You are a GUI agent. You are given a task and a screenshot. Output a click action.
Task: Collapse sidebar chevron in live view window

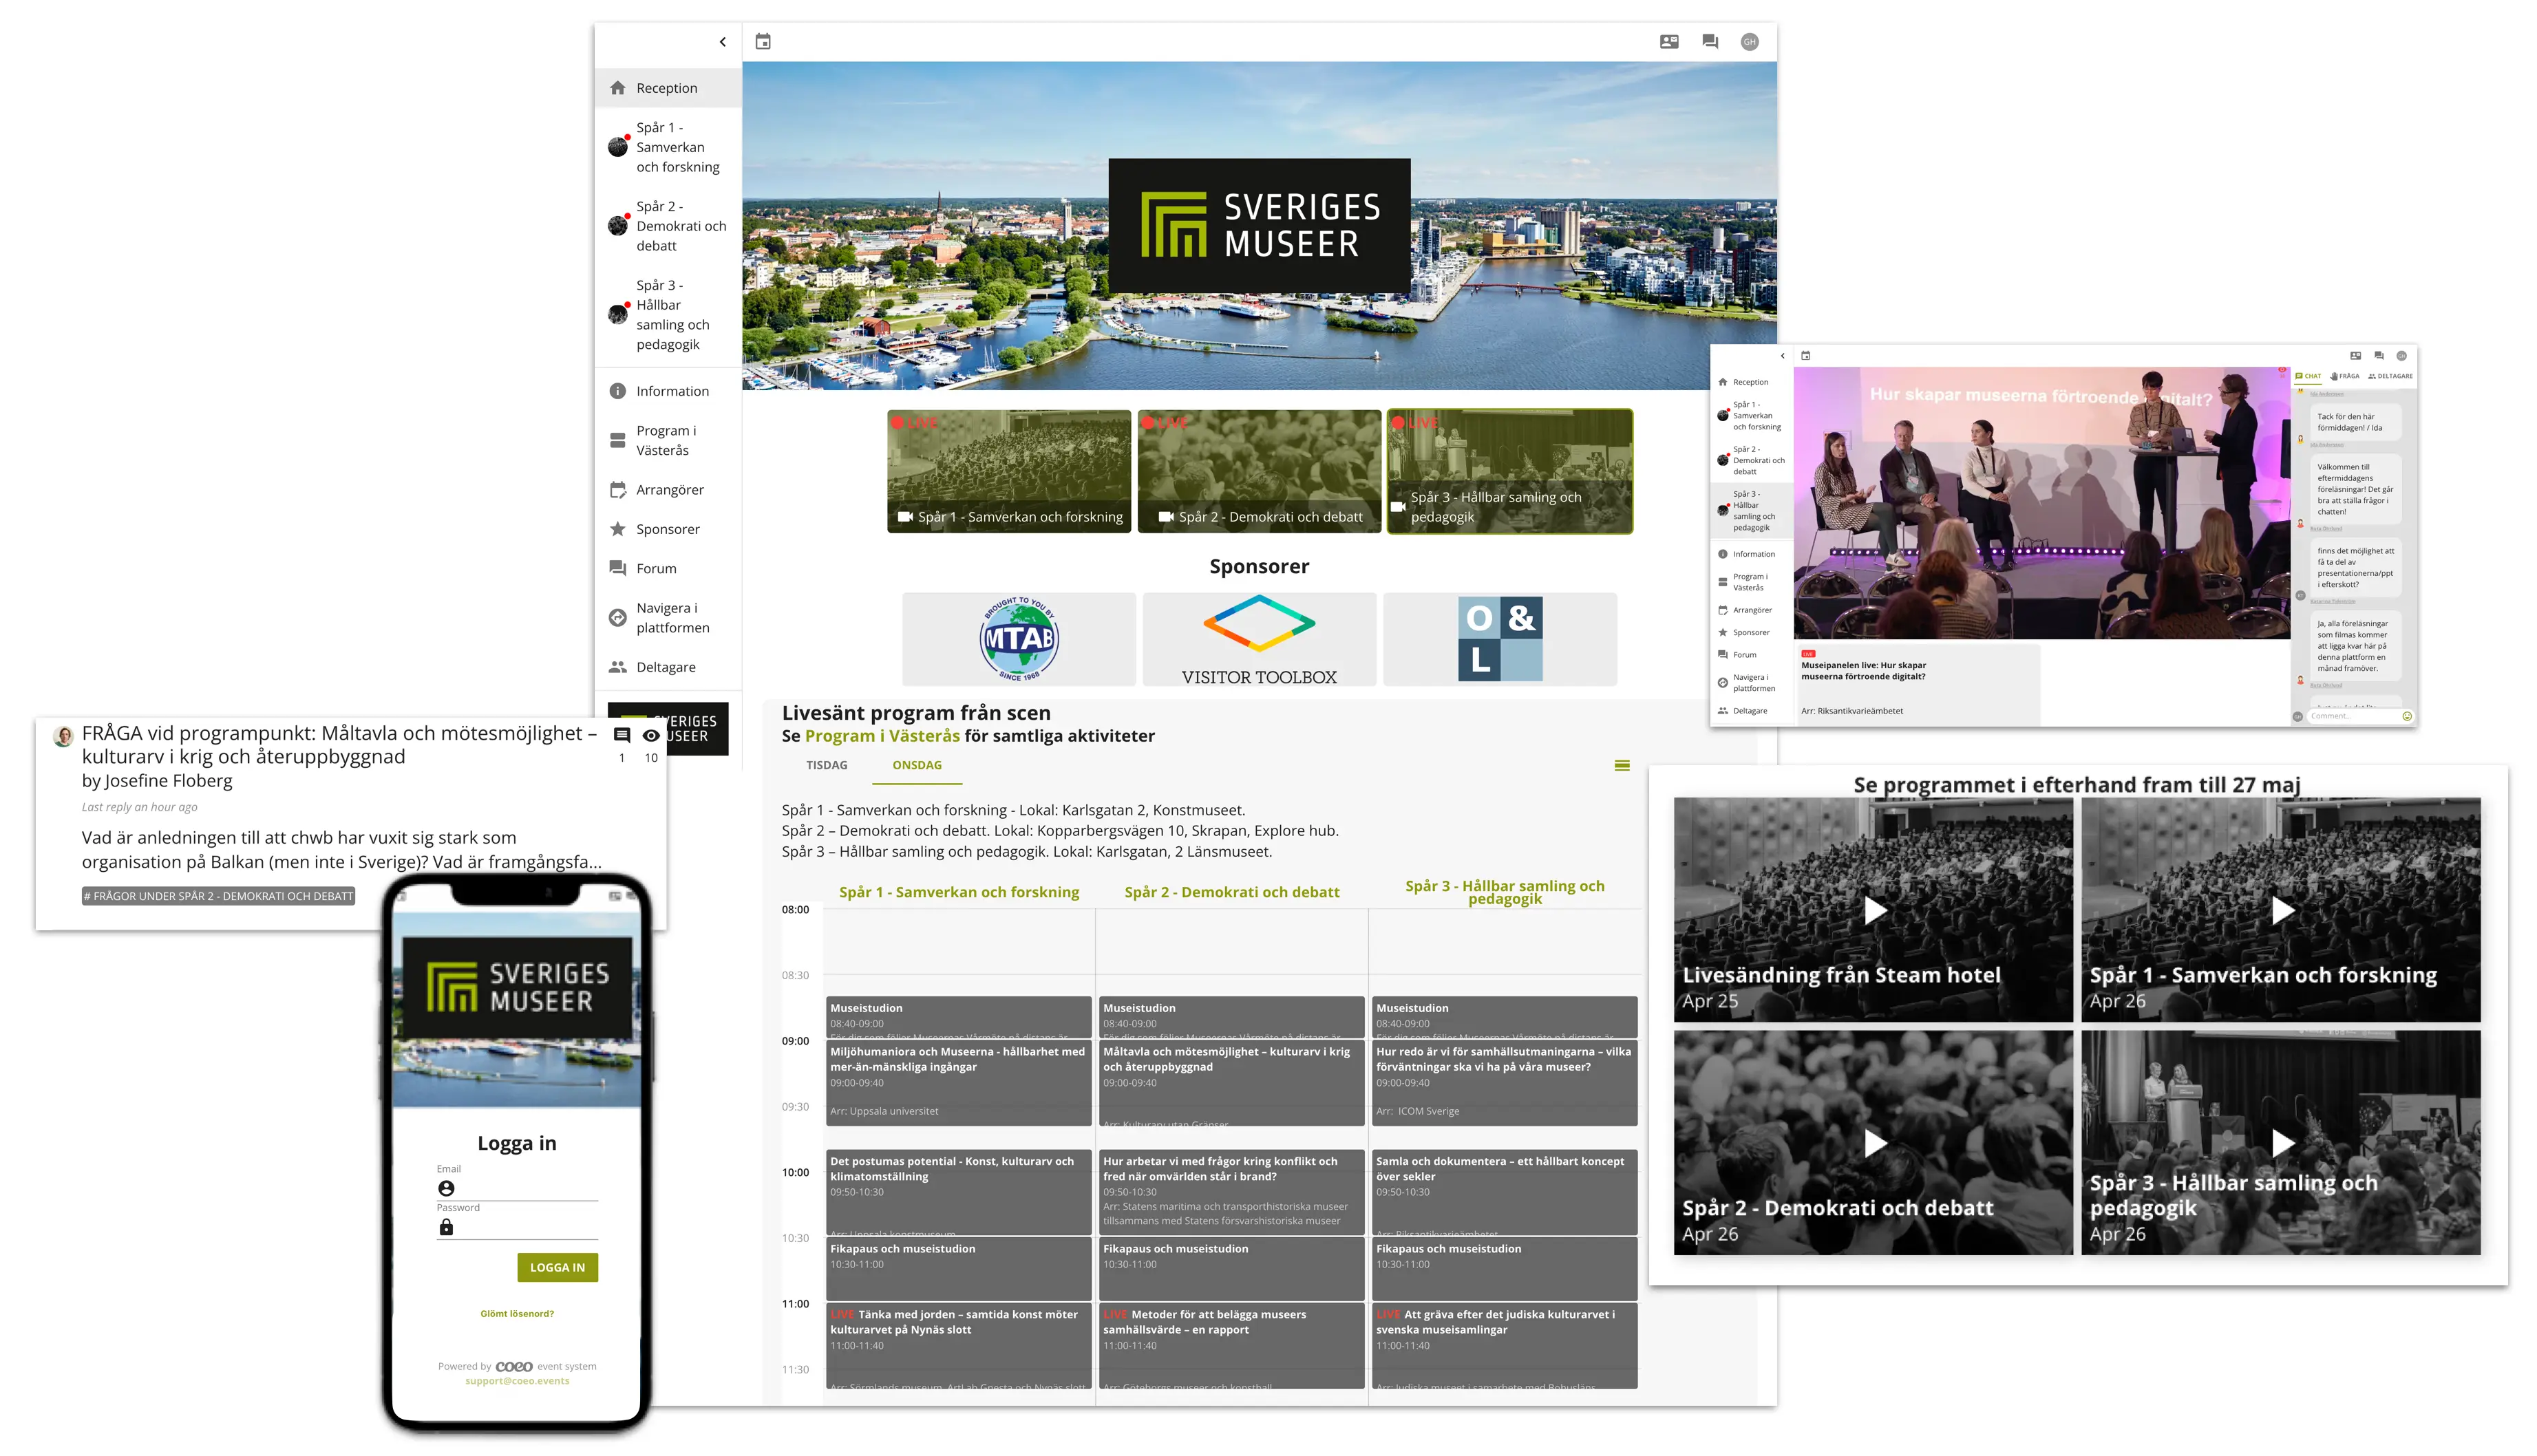pyautogui.click(x=1782, y=356)
